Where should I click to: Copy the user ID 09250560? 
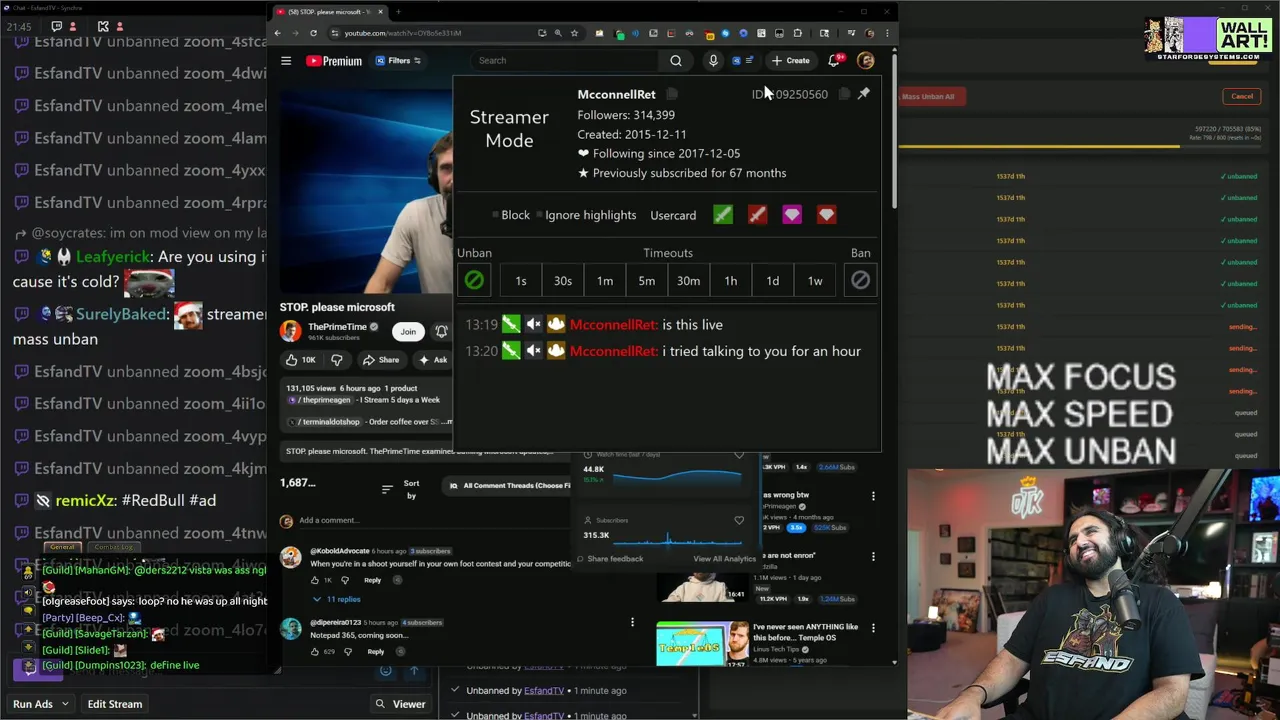coord(845,94)
